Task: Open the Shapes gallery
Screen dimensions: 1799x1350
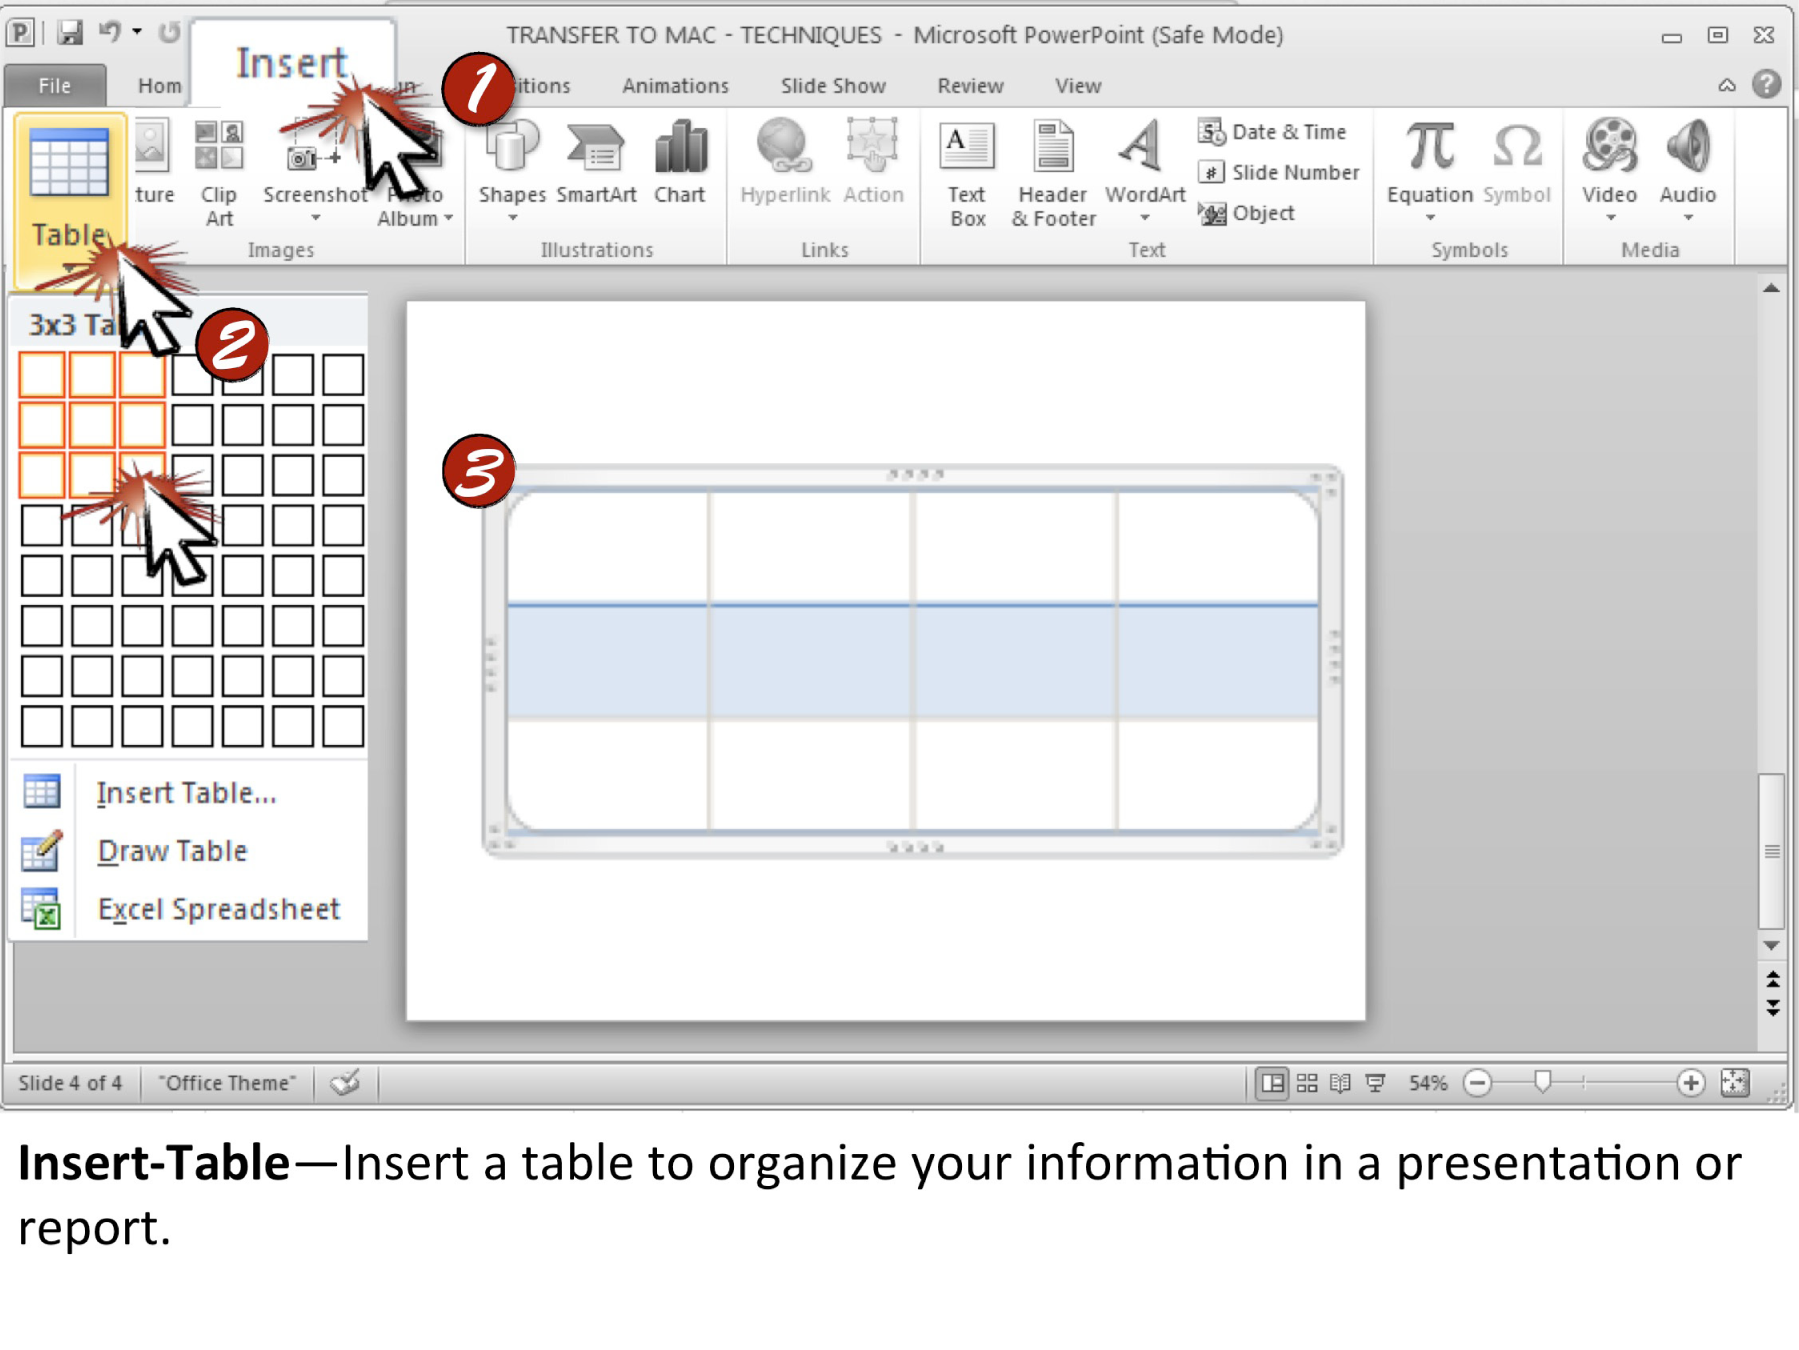Action: pos(512,172)
